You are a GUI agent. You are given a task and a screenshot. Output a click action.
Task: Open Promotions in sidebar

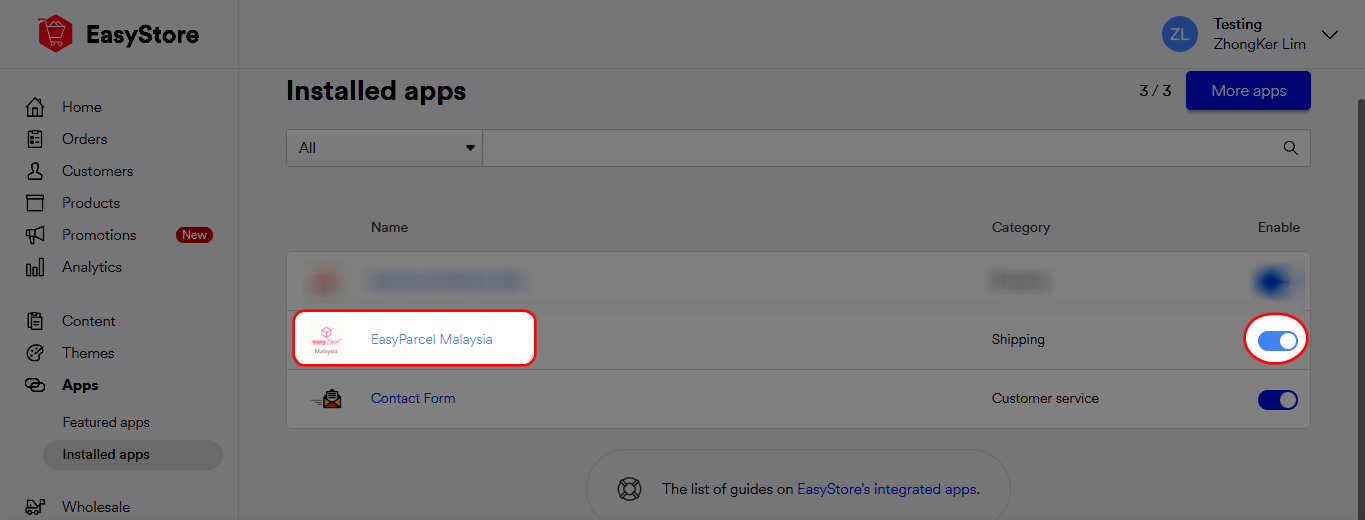coord(99,235)
